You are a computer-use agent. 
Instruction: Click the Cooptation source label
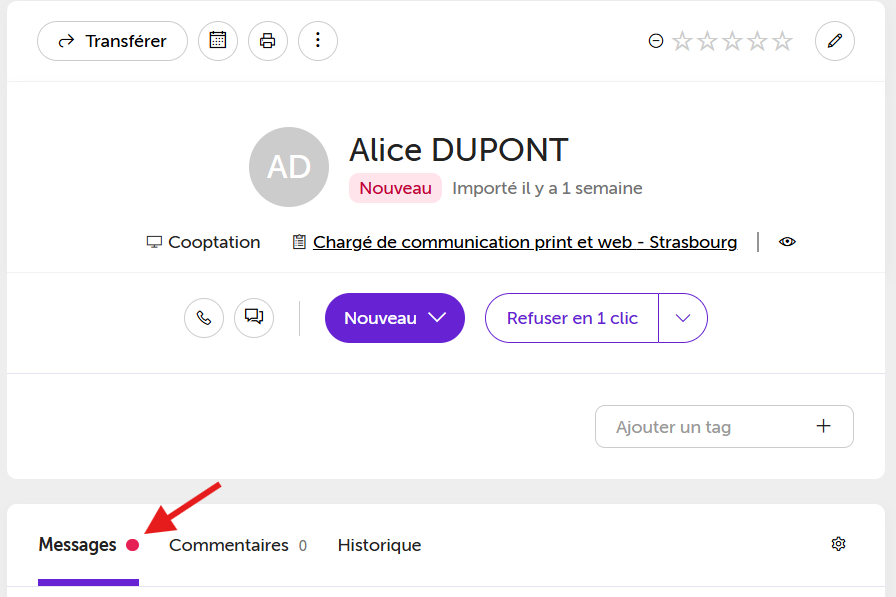[203, 242]
